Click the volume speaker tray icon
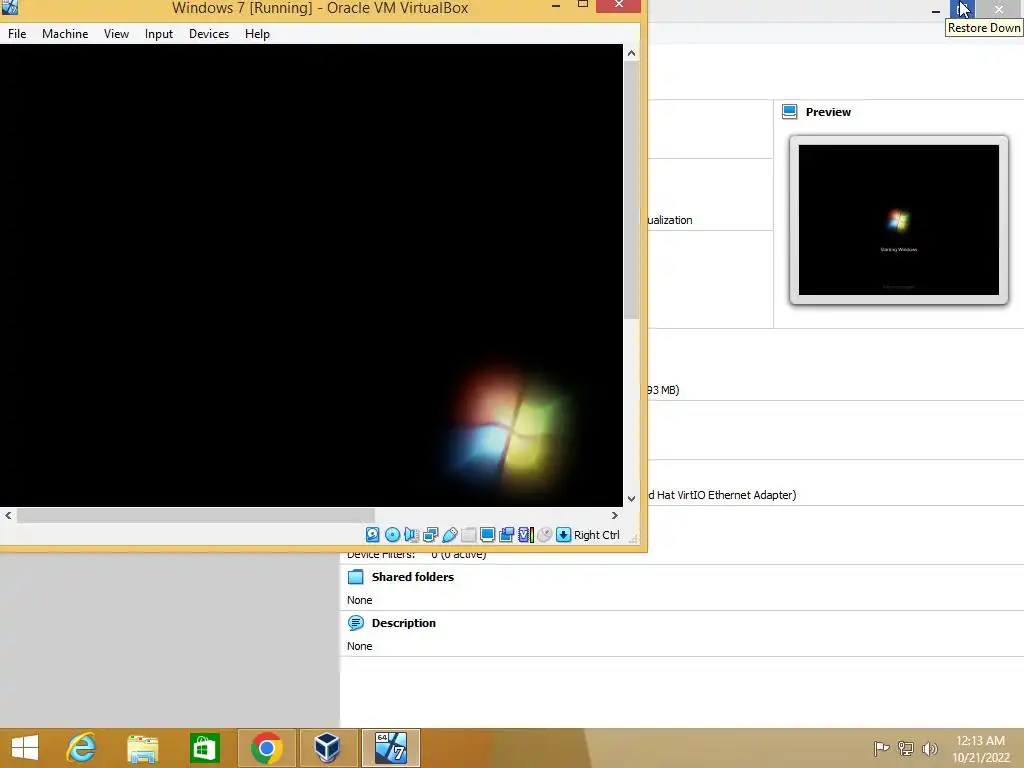The height and width of the screenshot is (768, 1024). tap(929, 748)
